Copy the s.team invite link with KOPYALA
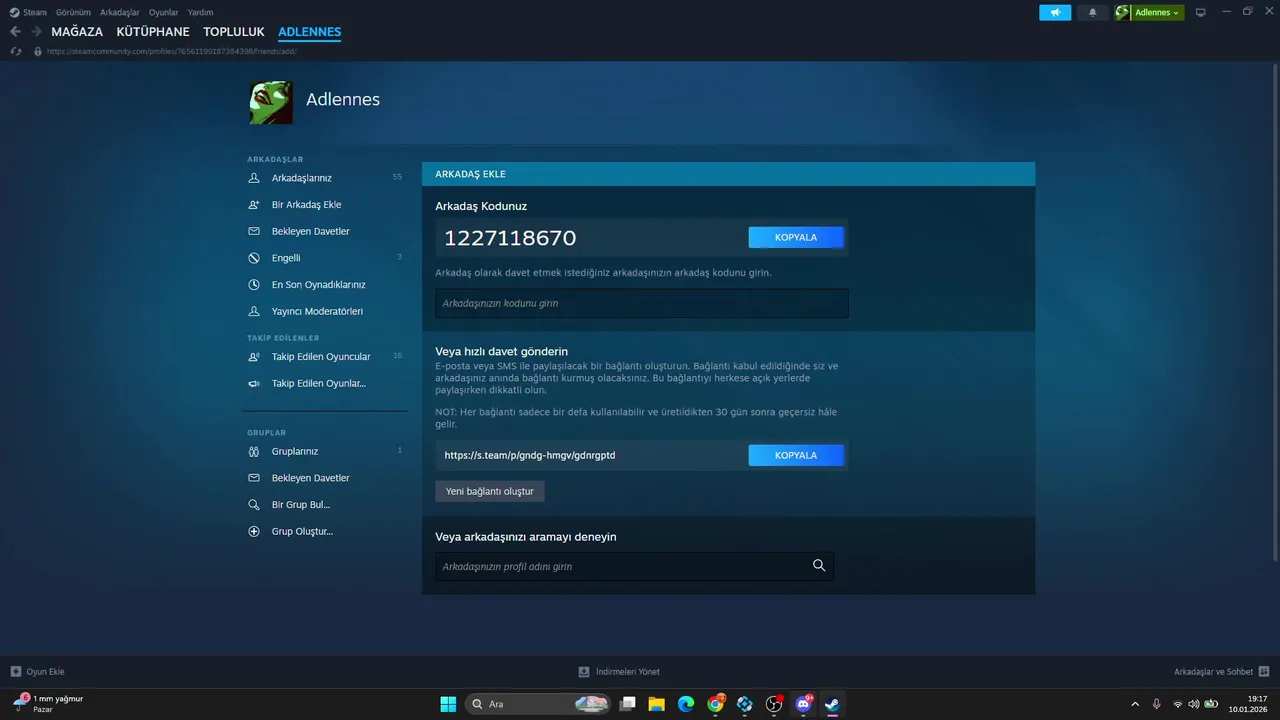1280x720 pixels. click(x=796, y=455)
